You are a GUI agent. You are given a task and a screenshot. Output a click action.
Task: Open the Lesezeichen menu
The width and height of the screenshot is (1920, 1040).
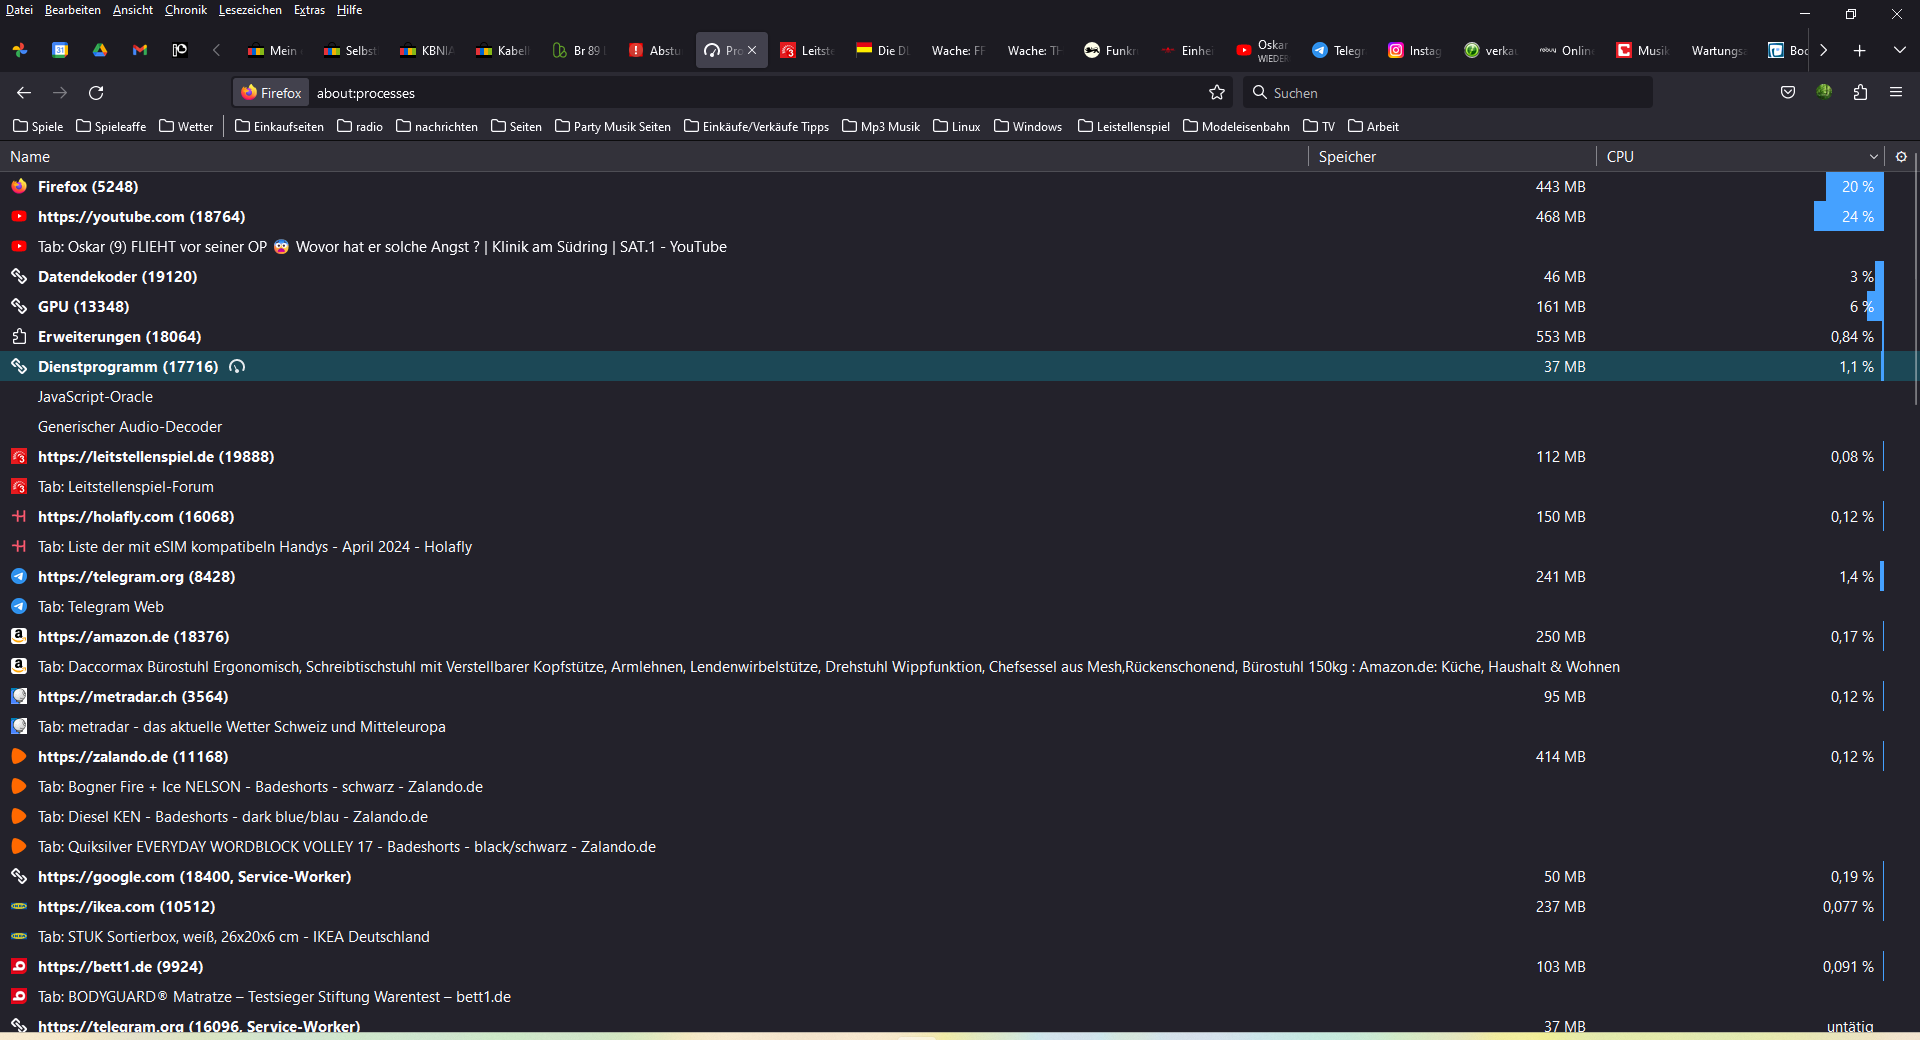(x=250, y=10)
